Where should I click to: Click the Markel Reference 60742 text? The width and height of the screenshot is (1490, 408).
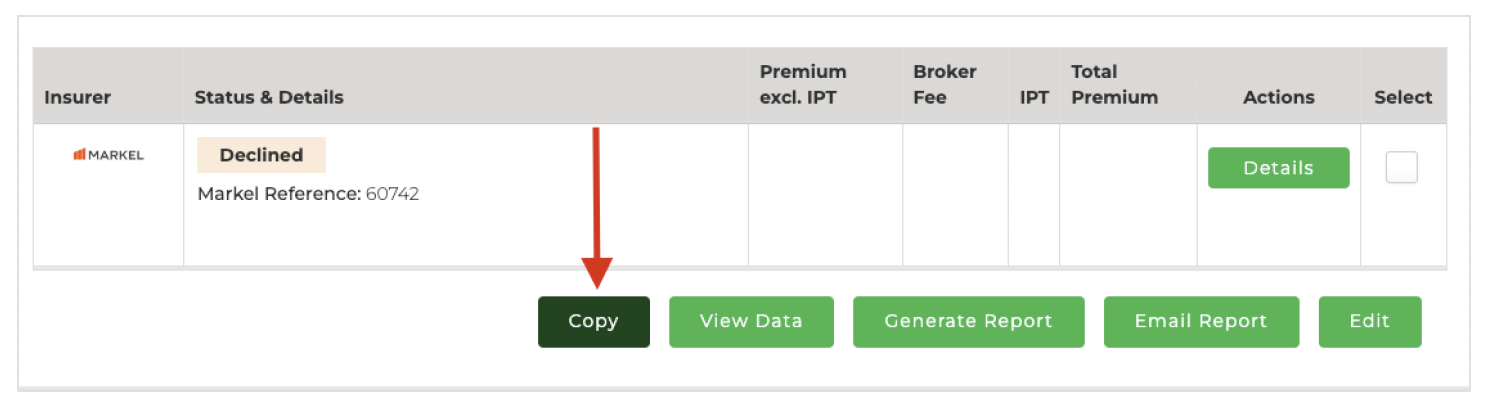[x=308, y=194]
